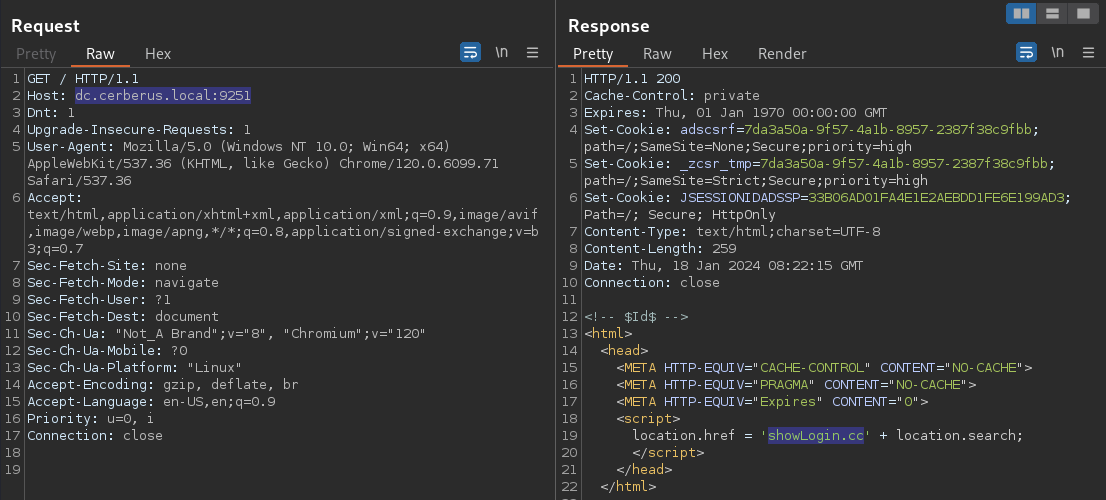Click the Date header in response
Viewport: 1106px width, 500px height.
pyautogui.click(x=723, y=266)
